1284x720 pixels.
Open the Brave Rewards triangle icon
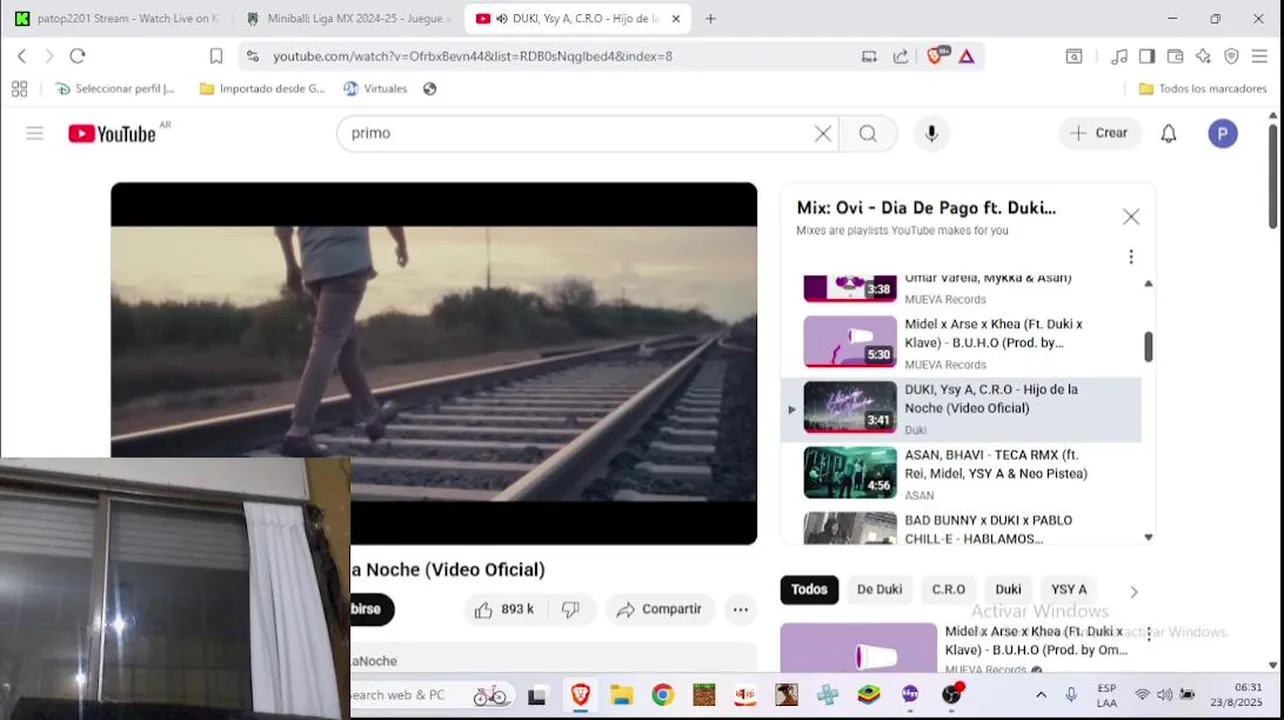coord(966,56)
